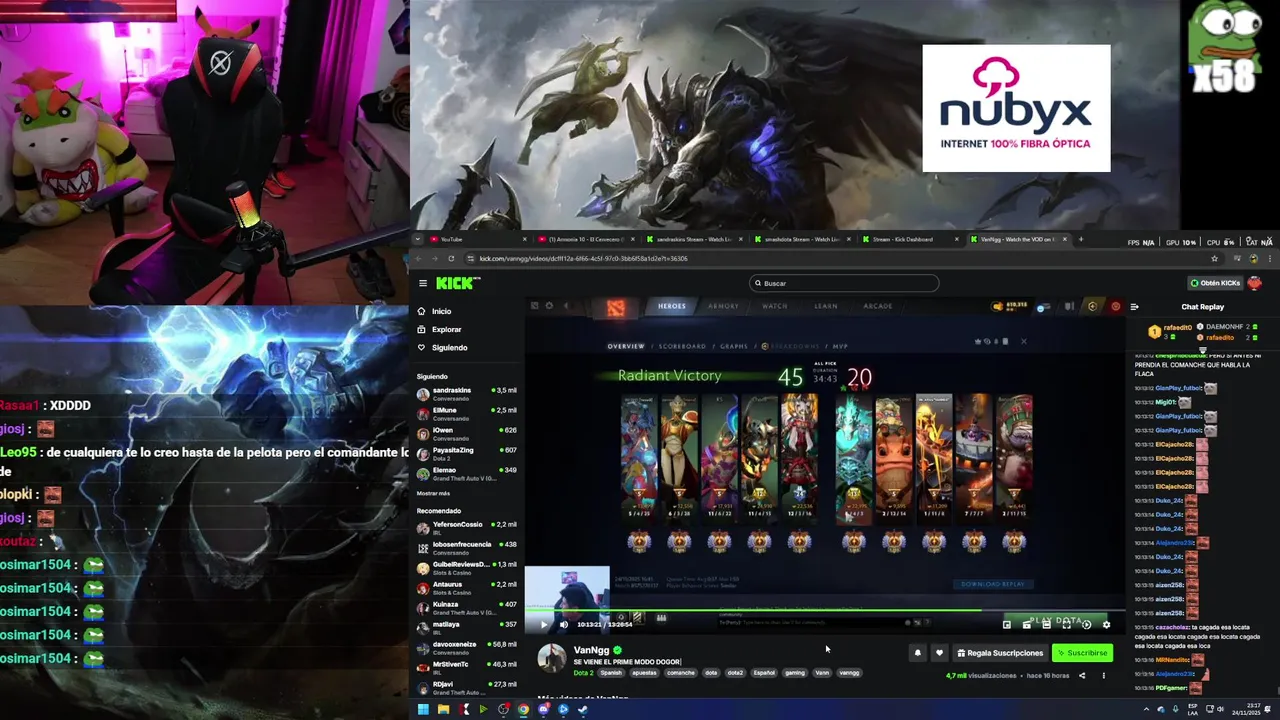Image resolution: width=1280 pixels, height=720 pixels.
Task: Click the green Suscribirse button
Action: click(x=1082, y=653)
